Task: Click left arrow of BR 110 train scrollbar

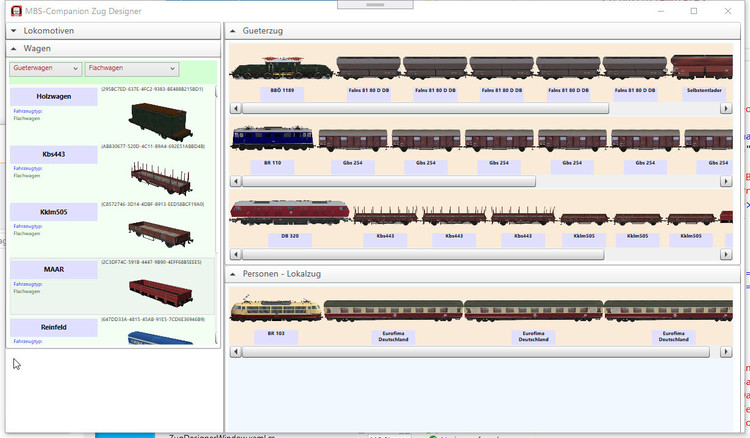Action: [235, 182]
